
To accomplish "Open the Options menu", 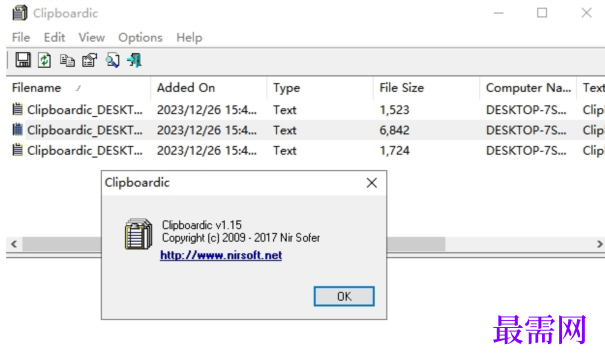I will pyautogui.click(x=140, y=37).
